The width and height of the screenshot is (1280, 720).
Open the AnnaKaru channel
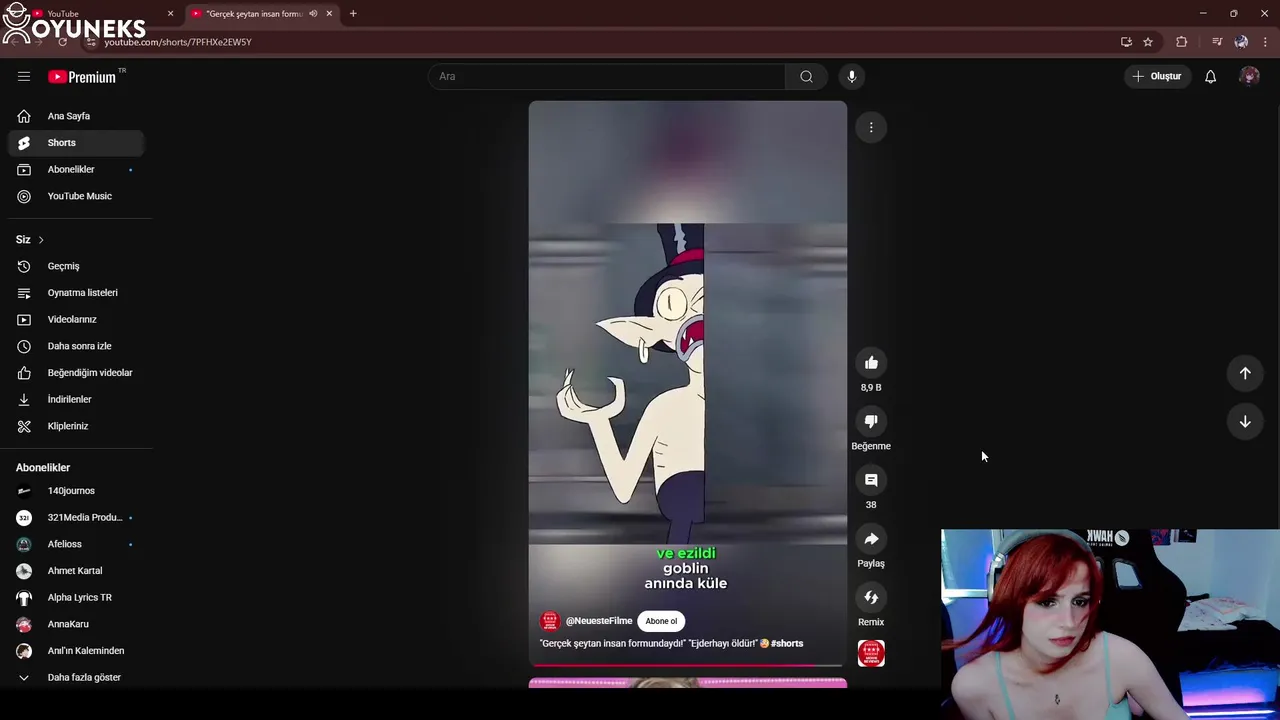[x=76, y=624]
